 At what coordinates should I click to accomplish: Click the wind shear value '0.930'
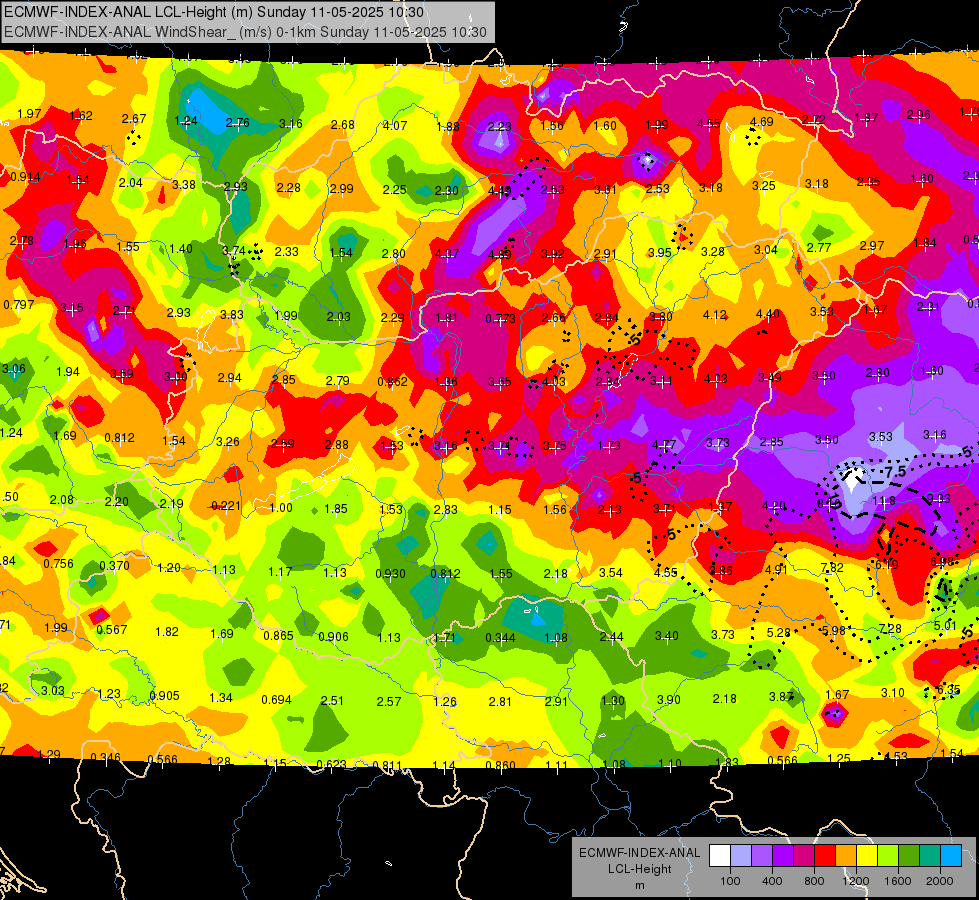390,573
